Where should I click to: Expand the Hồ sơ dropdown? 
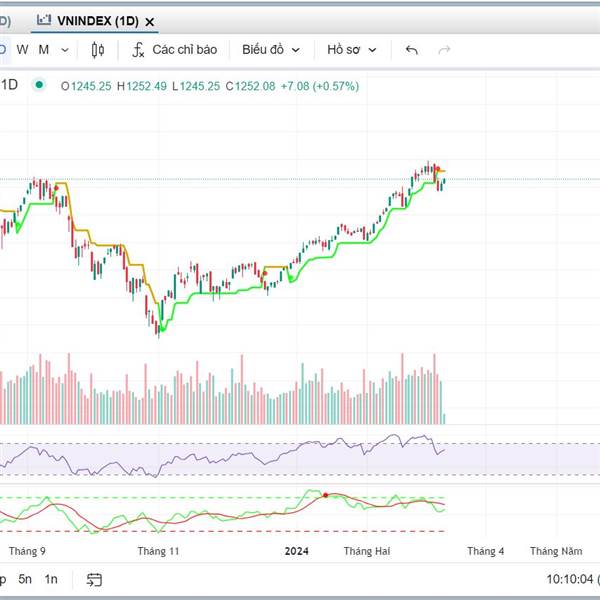pyautogui.click(x=352, y=50)
